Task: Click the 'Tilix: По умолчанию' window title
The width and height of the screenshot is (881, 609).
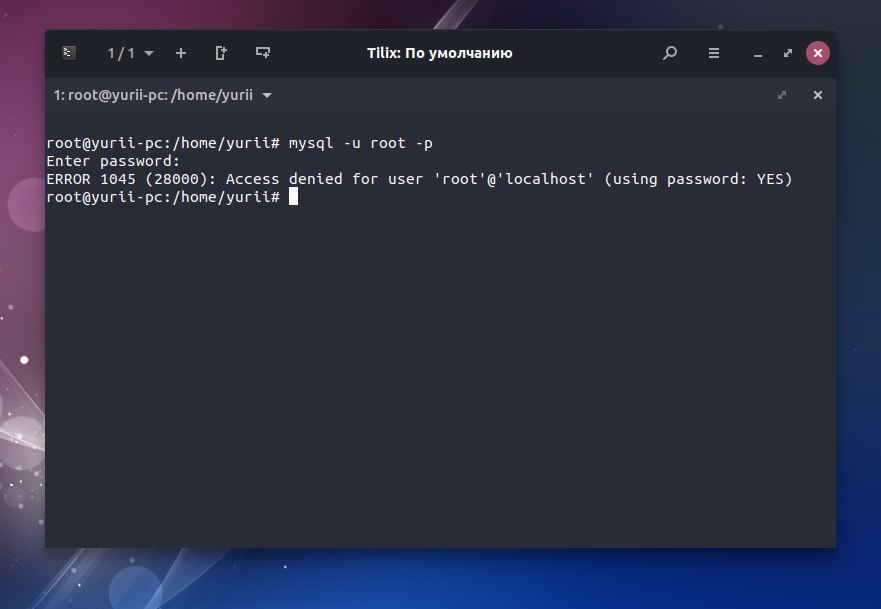Action: 439,53
